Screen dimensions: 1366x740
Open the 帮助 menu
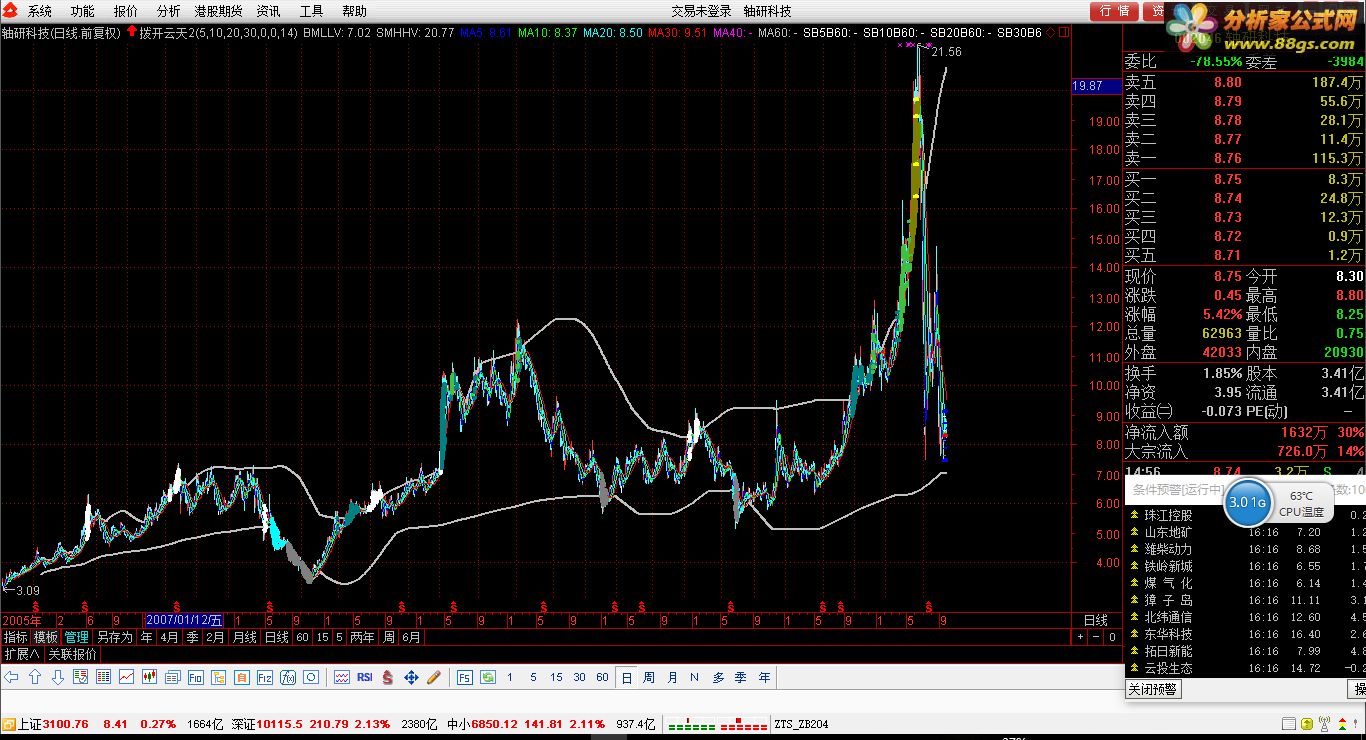354,11
